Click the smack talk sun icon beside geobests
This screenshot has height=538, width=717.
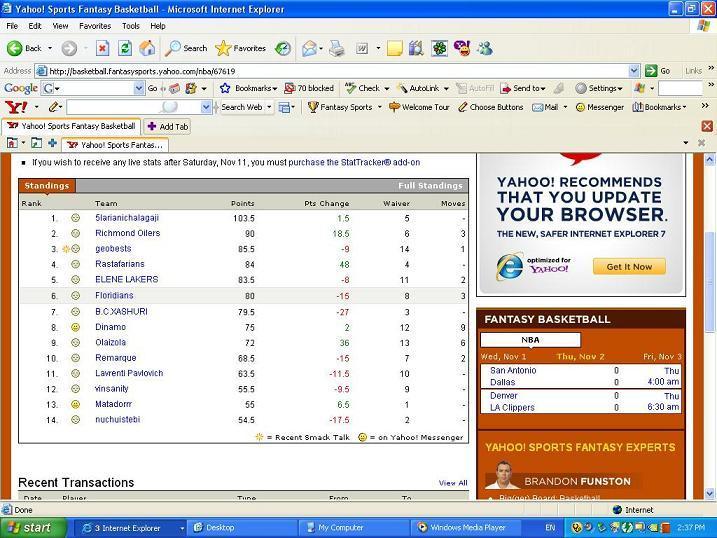(x=66, y=249)
